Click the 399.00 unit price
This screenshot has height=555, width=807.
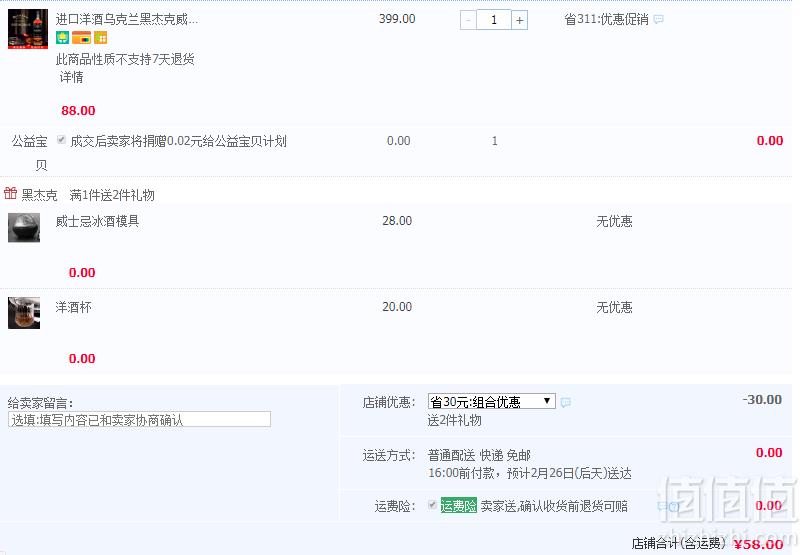click(397, 19)
